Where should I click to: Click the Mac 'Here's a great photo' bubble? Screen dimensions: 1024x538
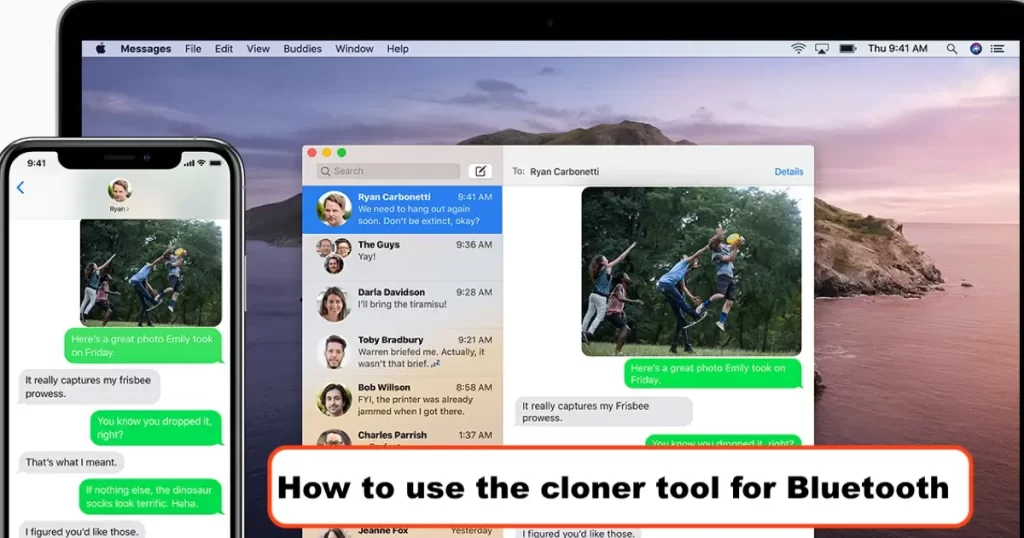point(713,374)
